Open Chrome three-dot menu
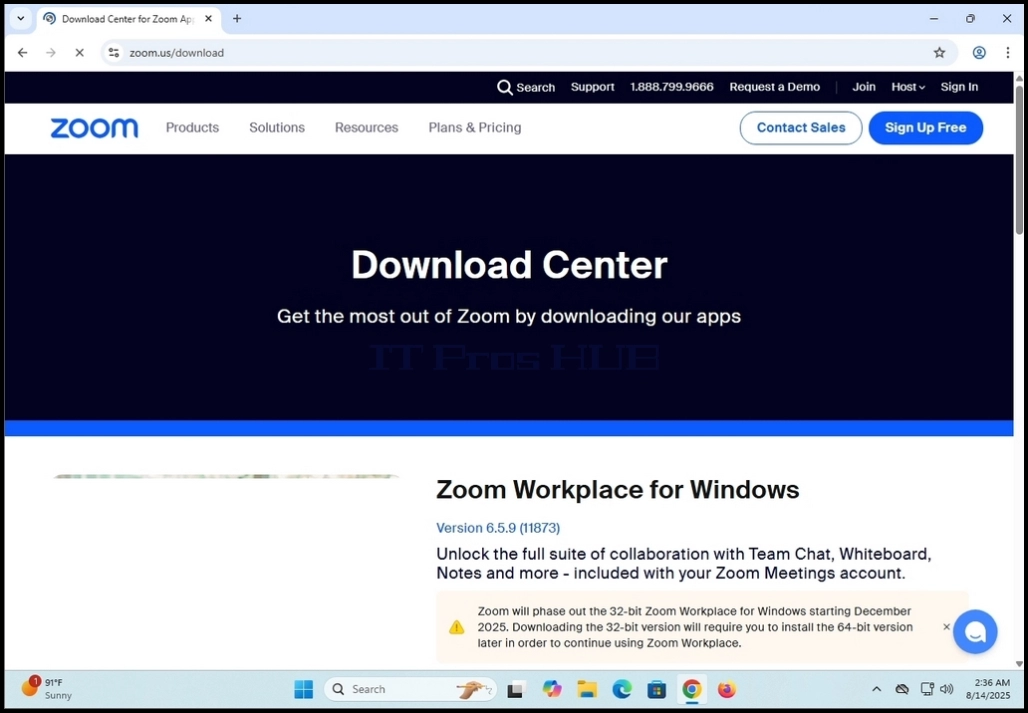 (x=1008, y=52)
